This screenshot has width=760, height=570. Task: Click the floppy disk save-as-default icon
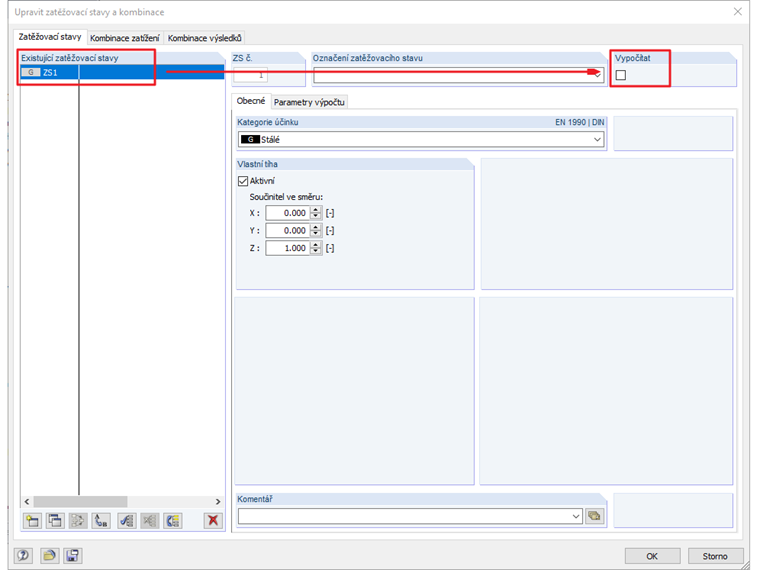[x=73, y=555]
